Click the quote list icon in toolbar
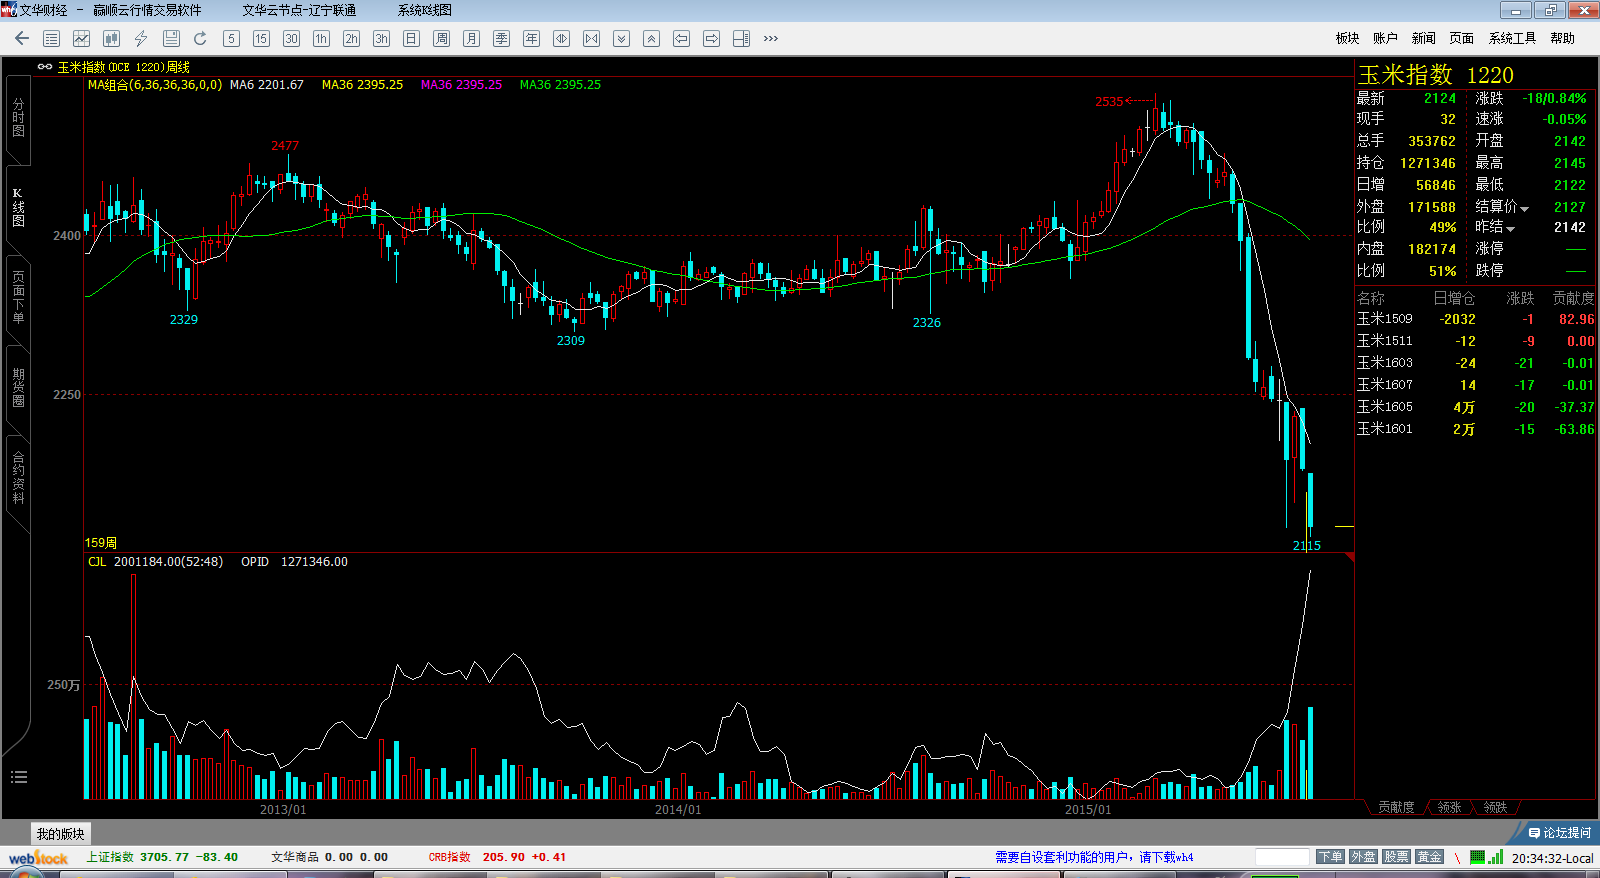The height and width of the screenshot is (878, 1600). 52,38
